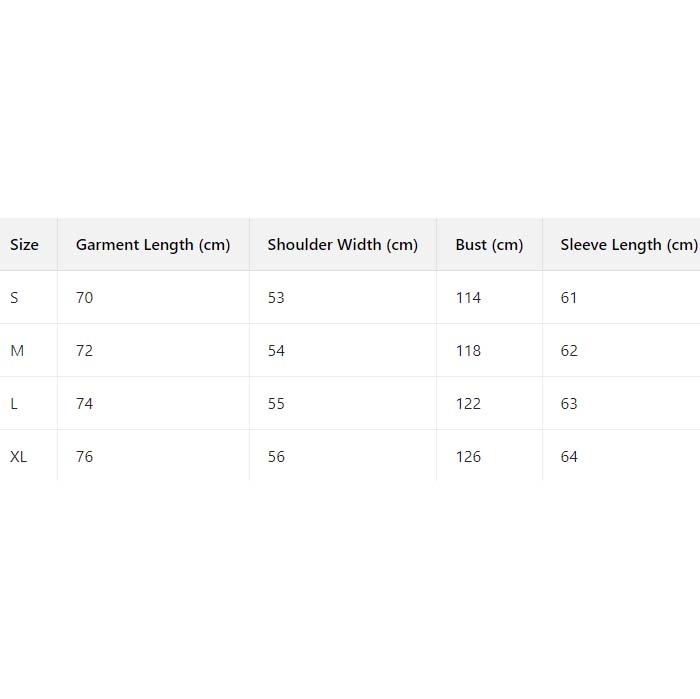Click the Garment Length (cm) header
Image resolution: width=700 pixels, height=699 pixels.
(x=153, y=245)
